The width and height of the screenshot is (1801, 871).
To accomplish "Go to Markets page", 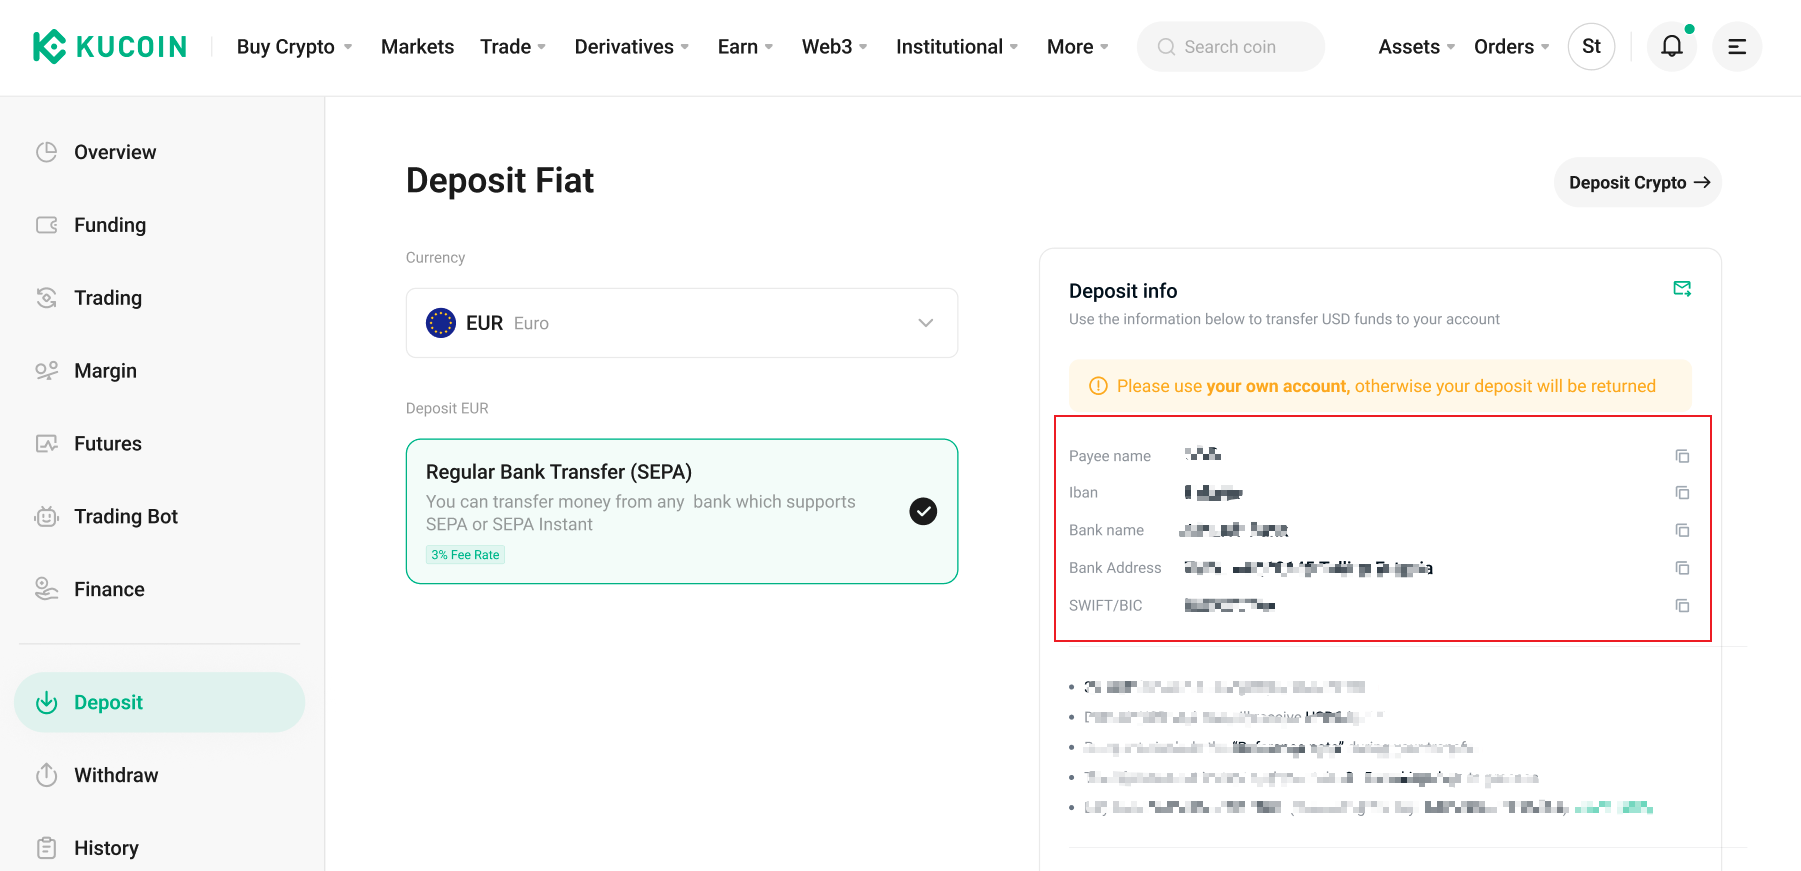I will pos(417,47).
